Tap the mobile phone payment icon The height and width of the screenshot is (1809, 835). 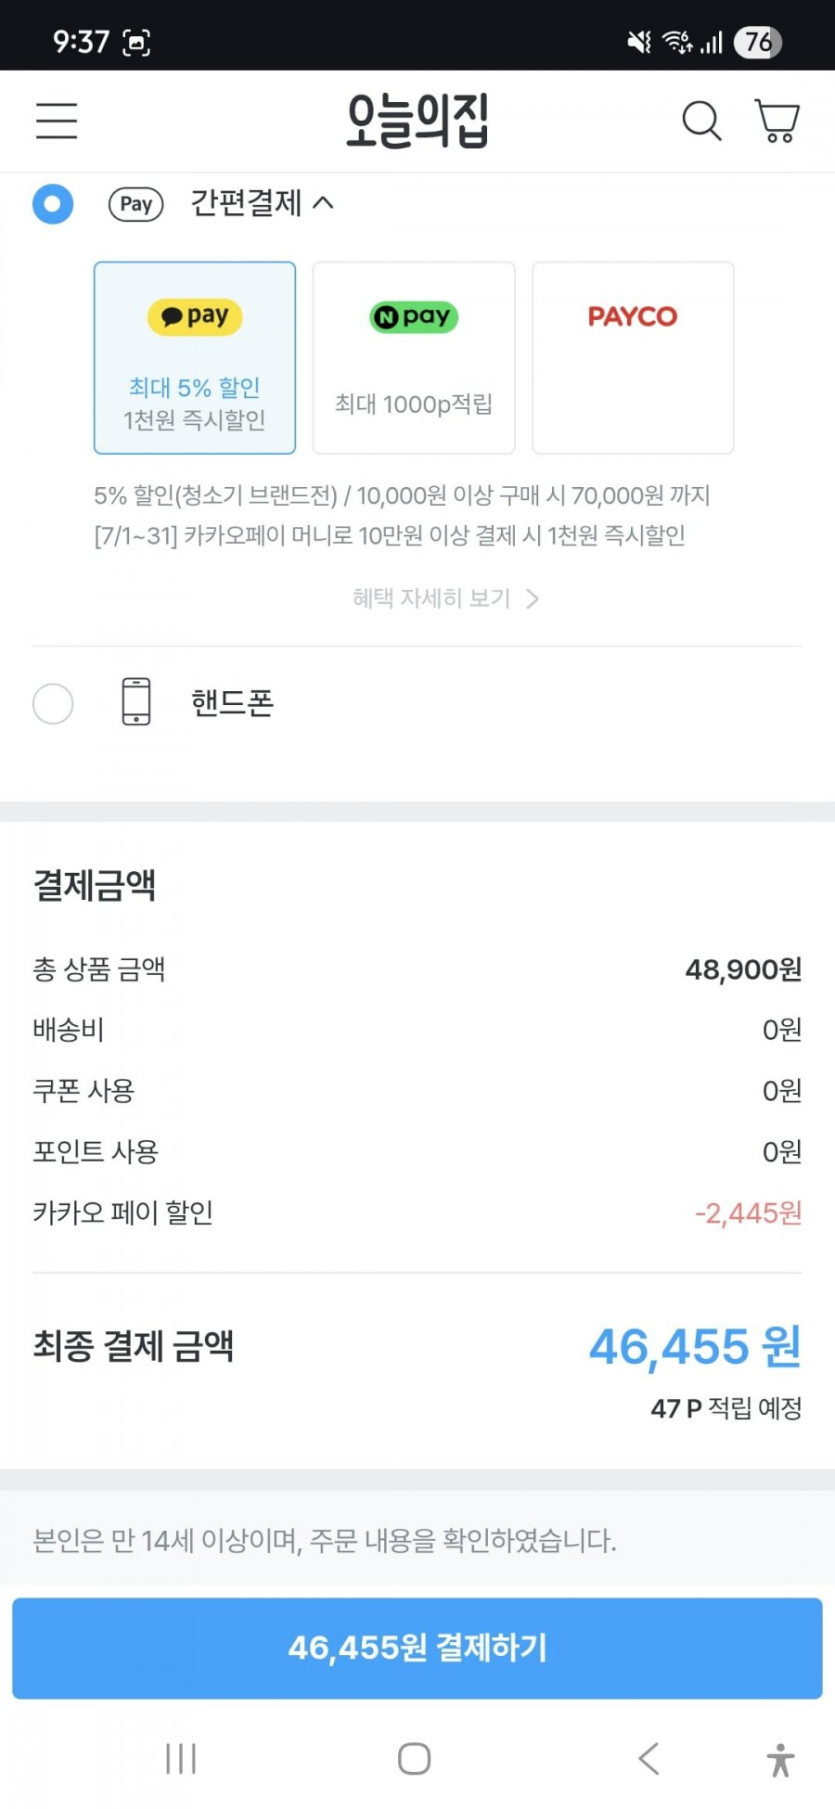coord(136,701)
